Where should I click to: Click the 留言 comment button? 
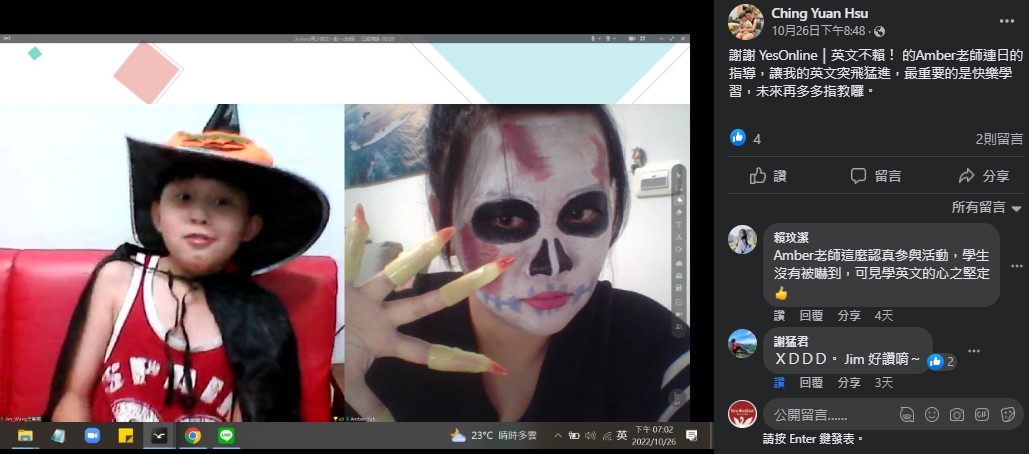tap(876, 176)
